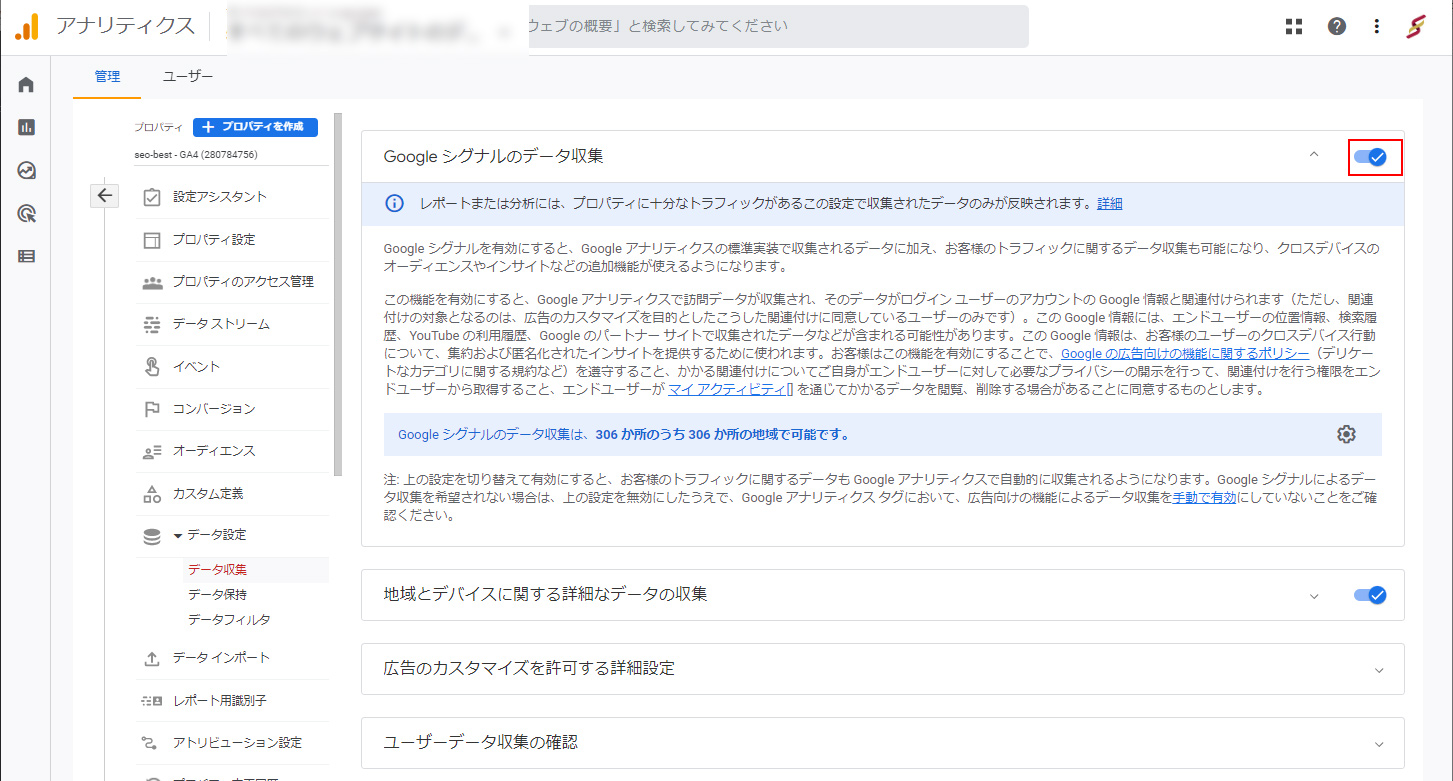Click the プロパティを作成 button
Screen dimensions: 1453x781
pyautogui.click(x=255, y=127)
